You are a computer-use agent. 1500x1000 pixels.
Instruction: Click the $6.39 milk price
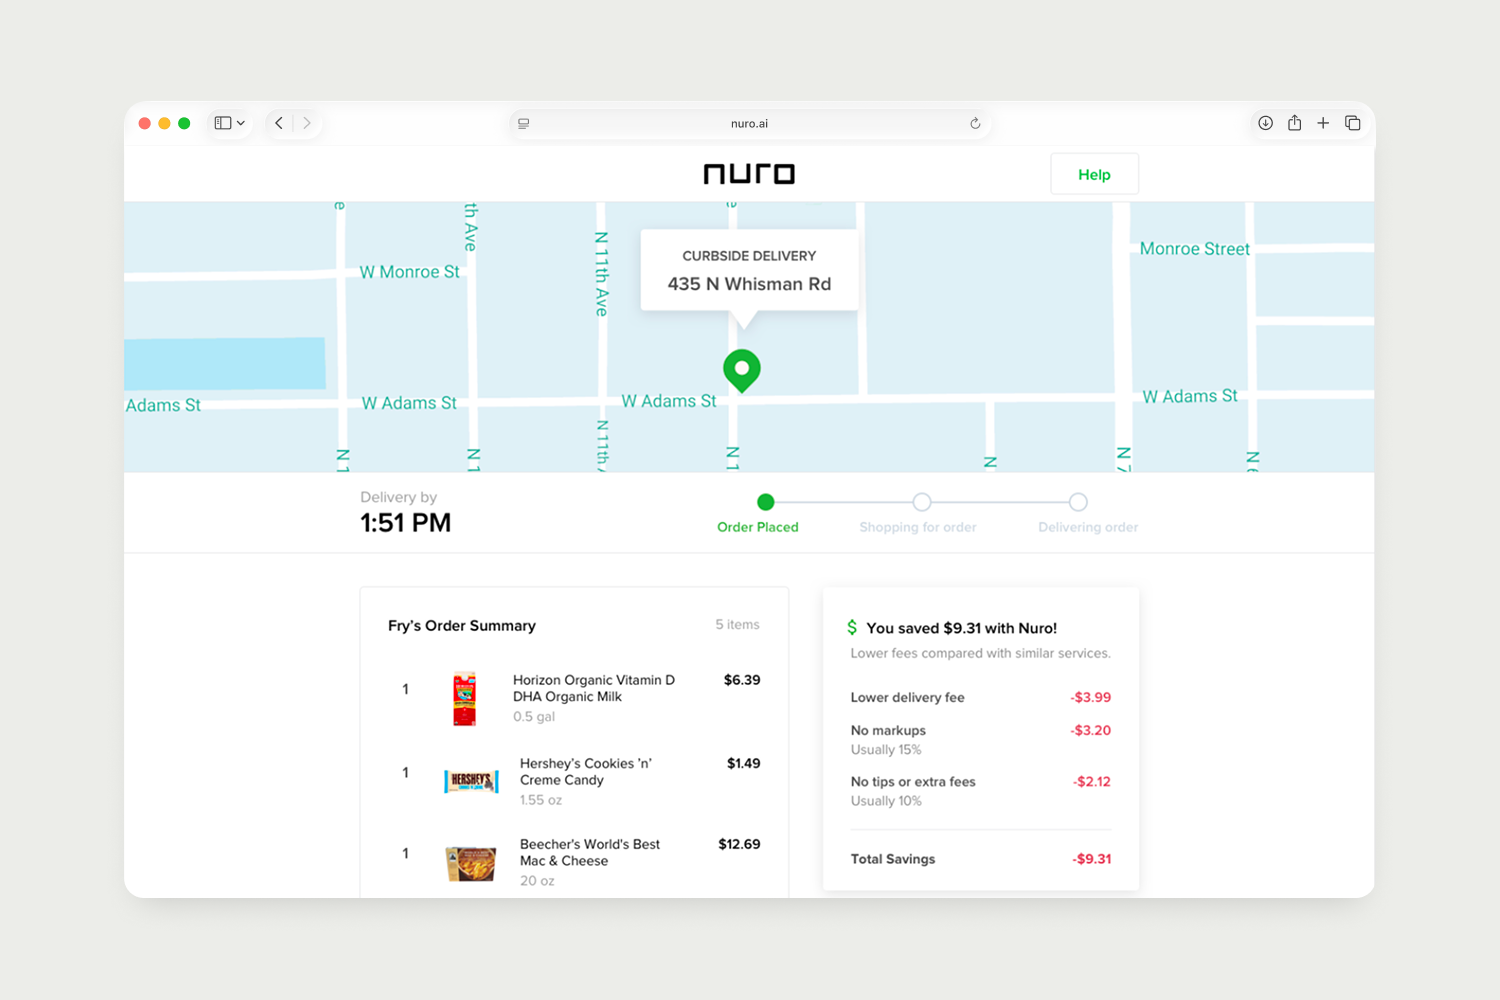click(742, 680)
